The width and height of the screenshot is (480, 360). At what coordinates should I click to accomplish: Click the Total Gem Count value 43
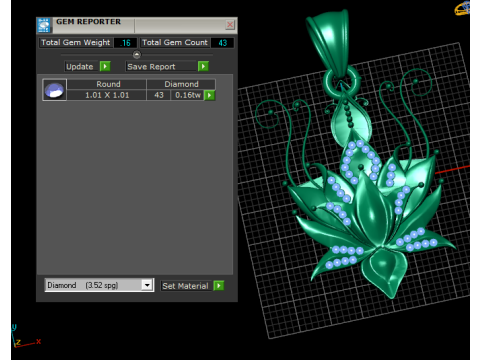pyautogui.click(x=222, y=43)
